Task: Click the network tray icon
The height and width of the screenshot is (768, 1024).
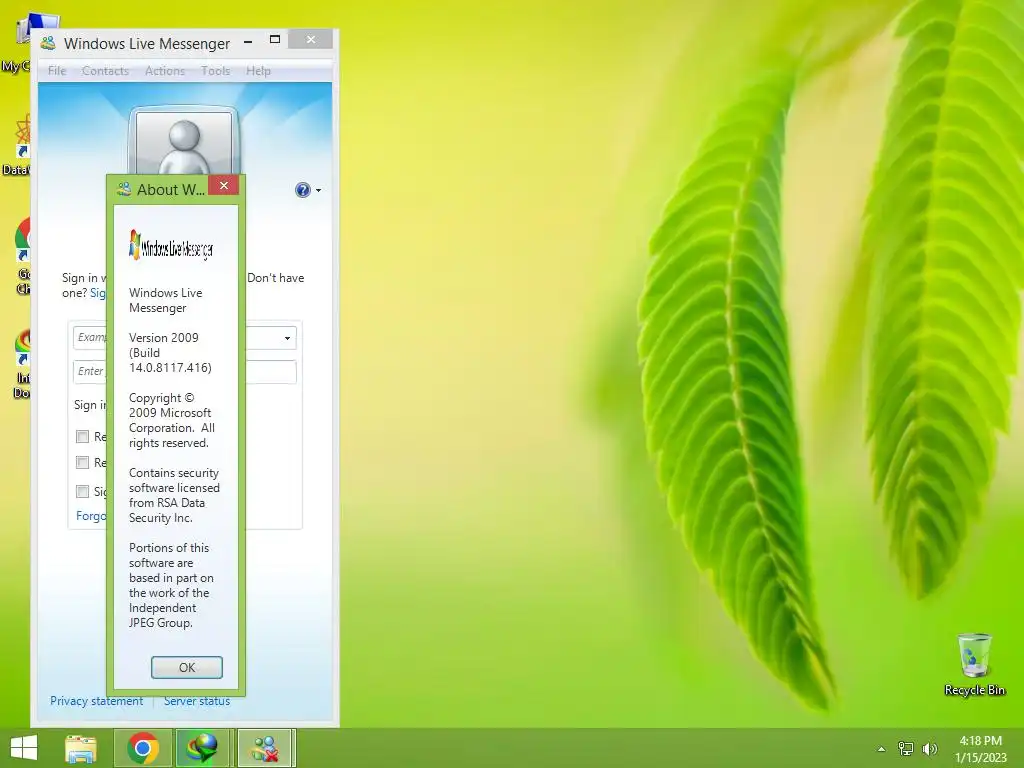Action: coord(906,749)
